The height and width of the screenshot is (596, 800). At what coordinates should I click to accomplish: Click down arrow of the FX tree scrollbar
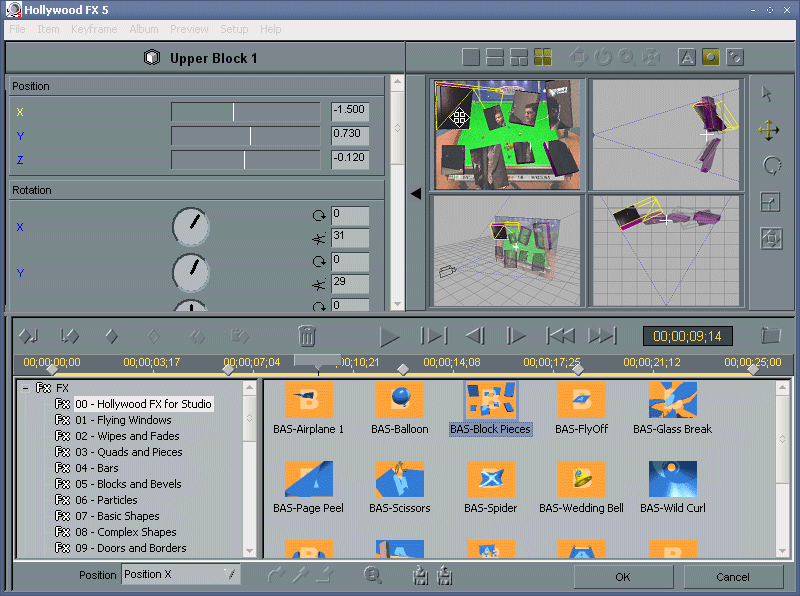click(x=249, y=551)
